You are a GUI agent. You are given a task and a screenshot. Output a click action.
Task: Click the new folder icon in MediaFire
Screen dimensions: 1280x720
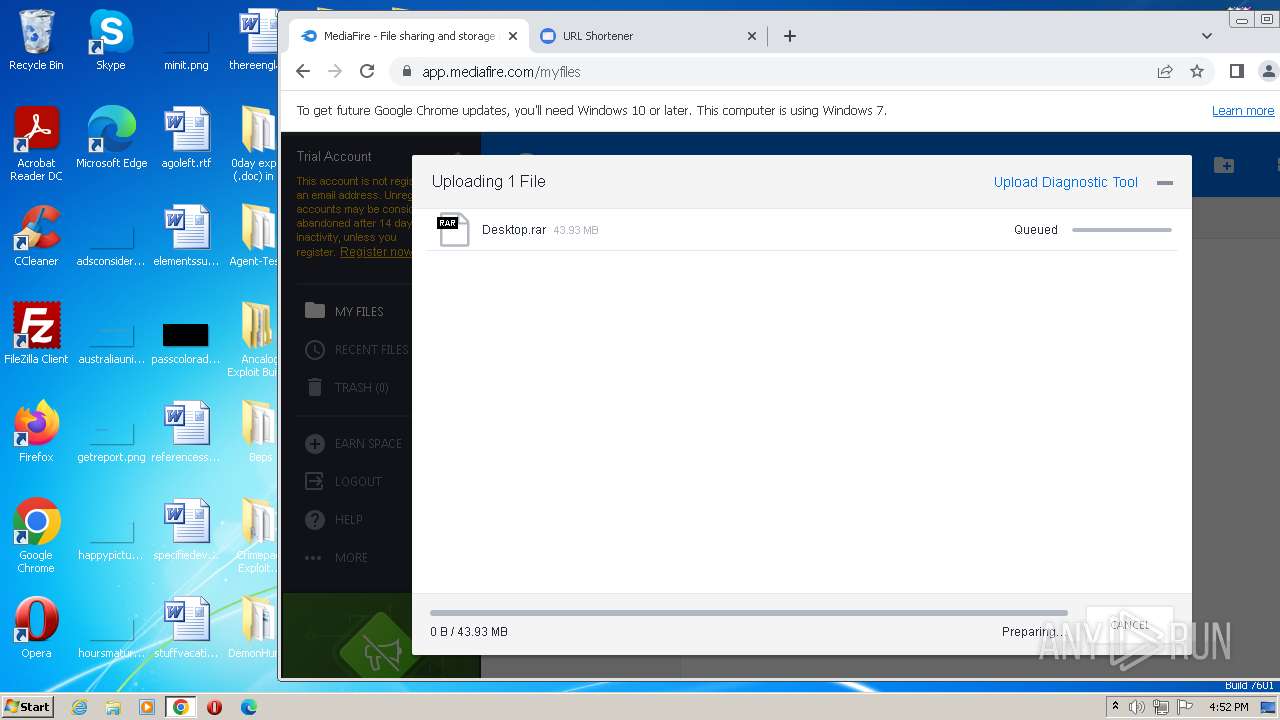(1224, 165)
